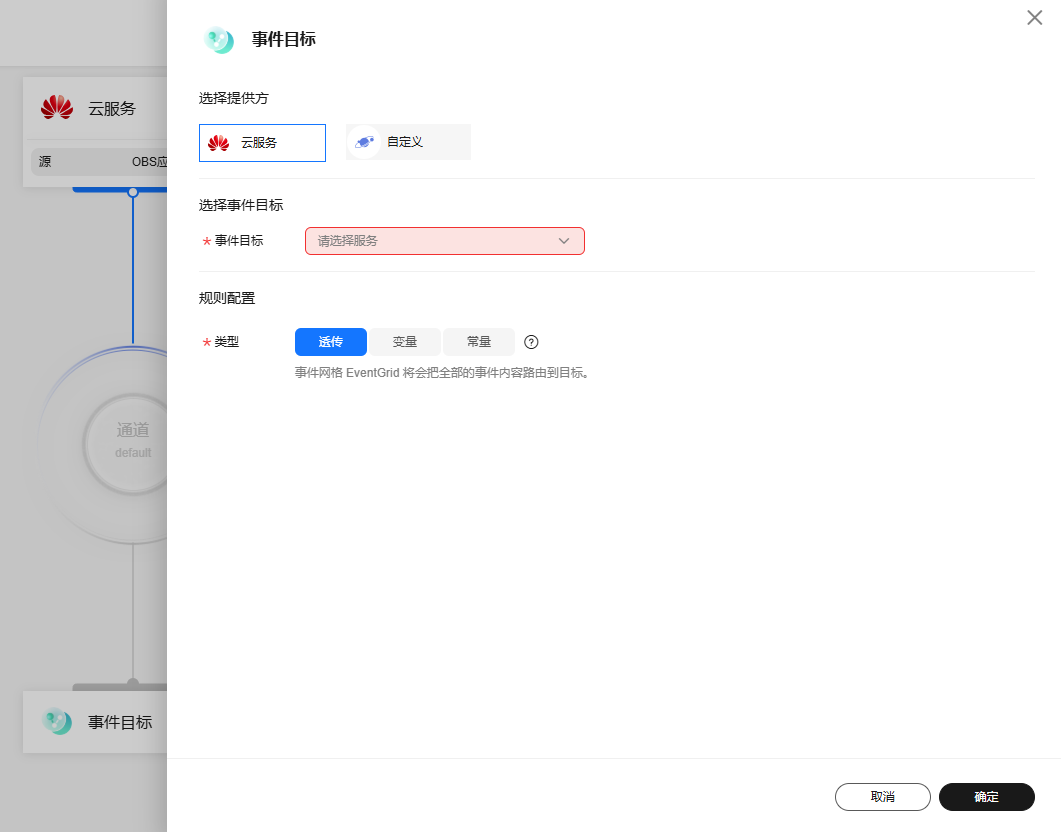Click the 取消 cancel button
This screenshot has height=832, width=1061.
point(882,797)
